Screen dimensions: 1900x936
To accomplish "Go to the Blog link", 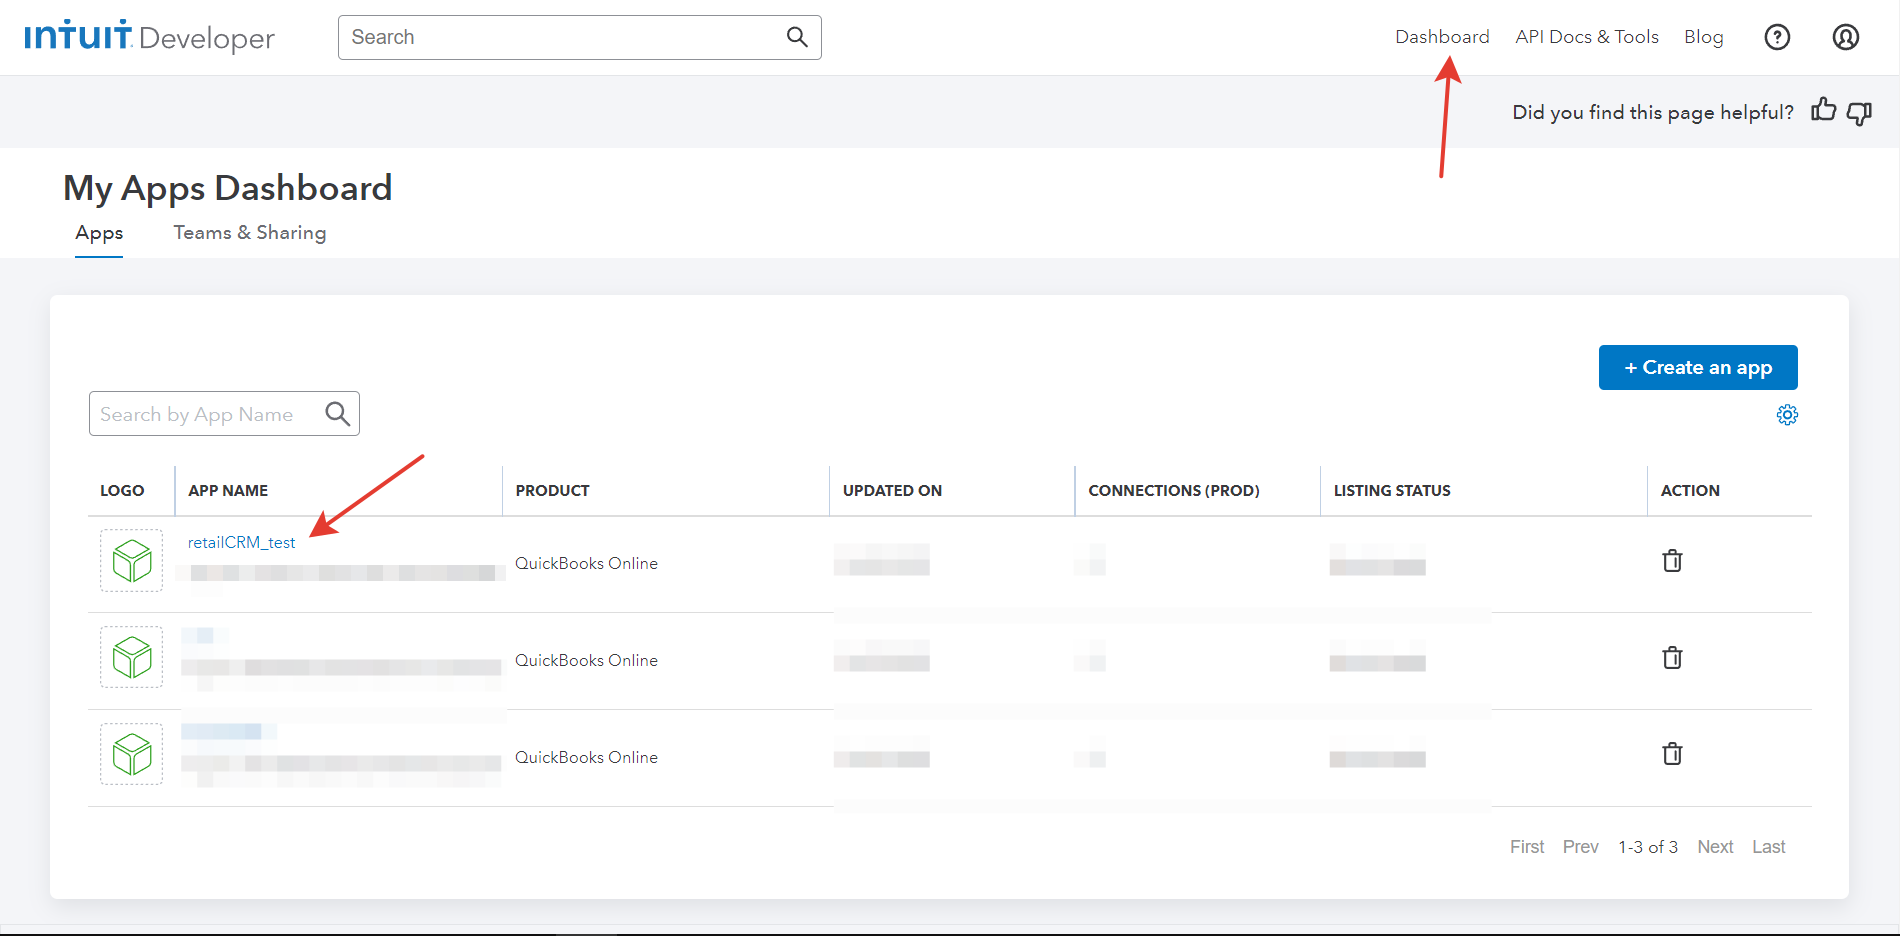I will [1703, 37].
